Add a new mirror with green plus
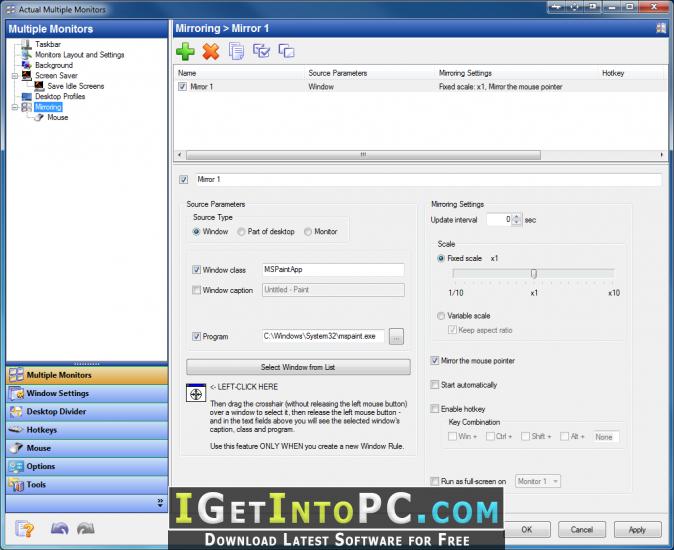 tap(185, 52)
